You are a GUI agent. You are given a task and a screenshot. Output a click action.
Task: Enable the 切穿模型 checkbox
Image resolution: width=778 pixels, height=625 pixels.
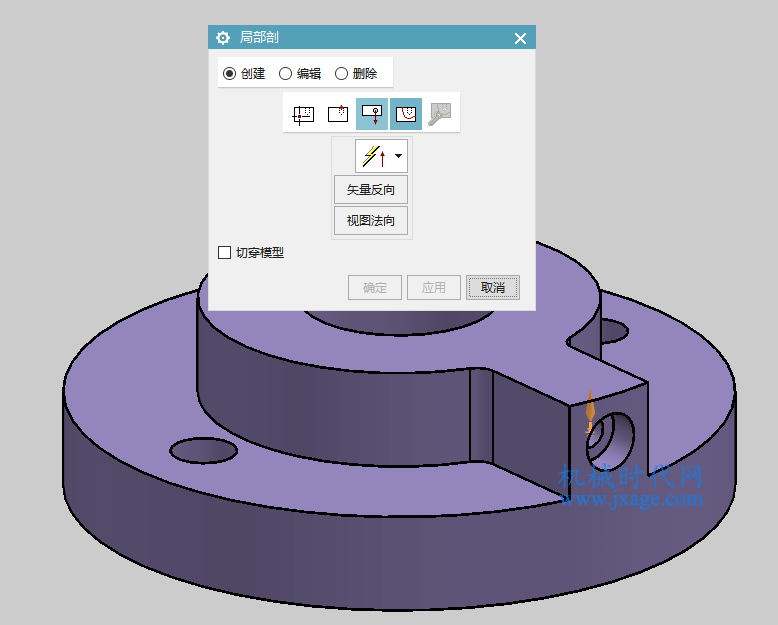(x=224, y=252)
